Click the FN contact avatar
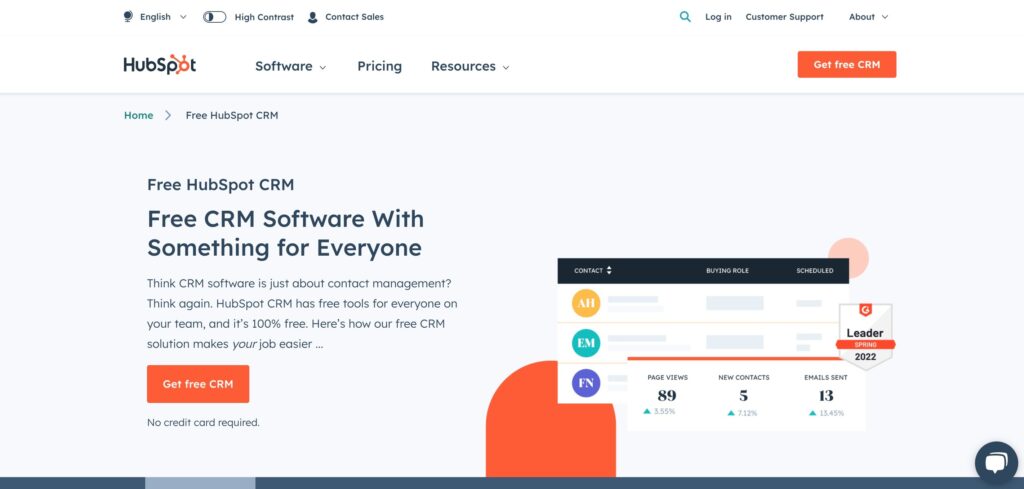The image size is (1024, 489). point(586,383)
